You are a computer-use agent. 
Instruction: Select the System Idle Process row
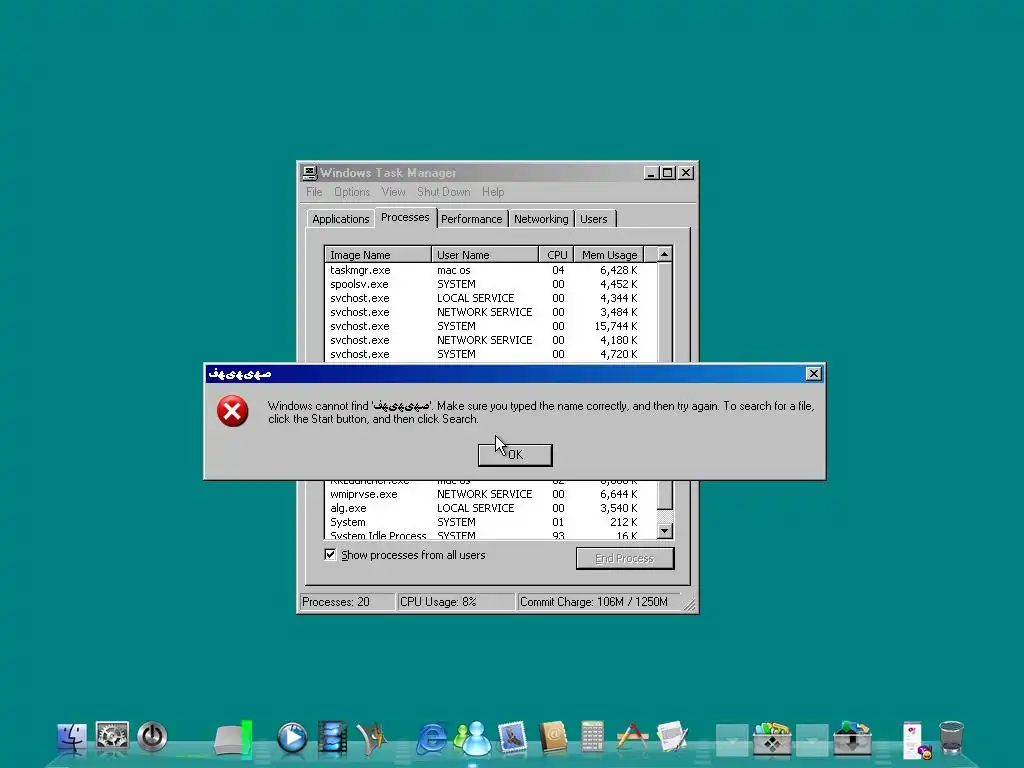(x=490, y=535)
